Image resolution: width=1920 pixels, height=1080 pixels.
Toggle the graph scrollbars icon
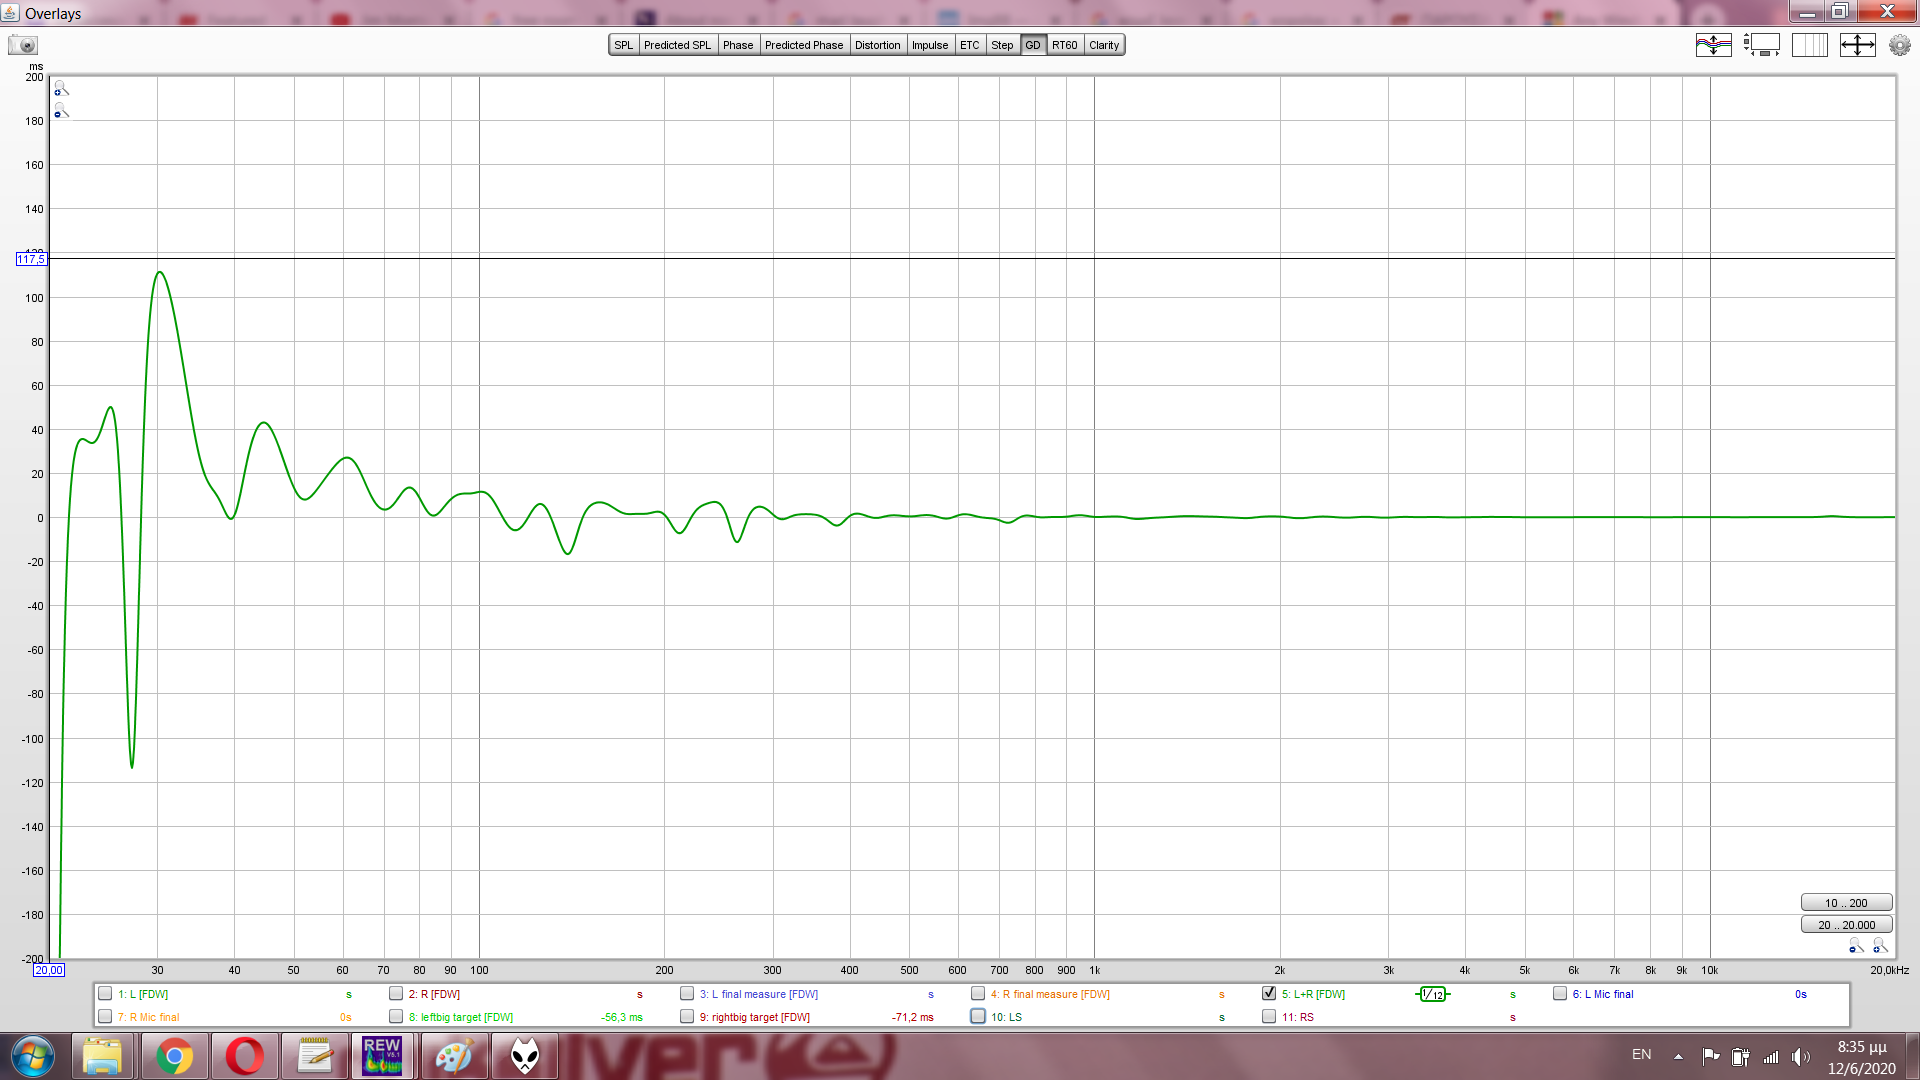(x=1762, y=45)
